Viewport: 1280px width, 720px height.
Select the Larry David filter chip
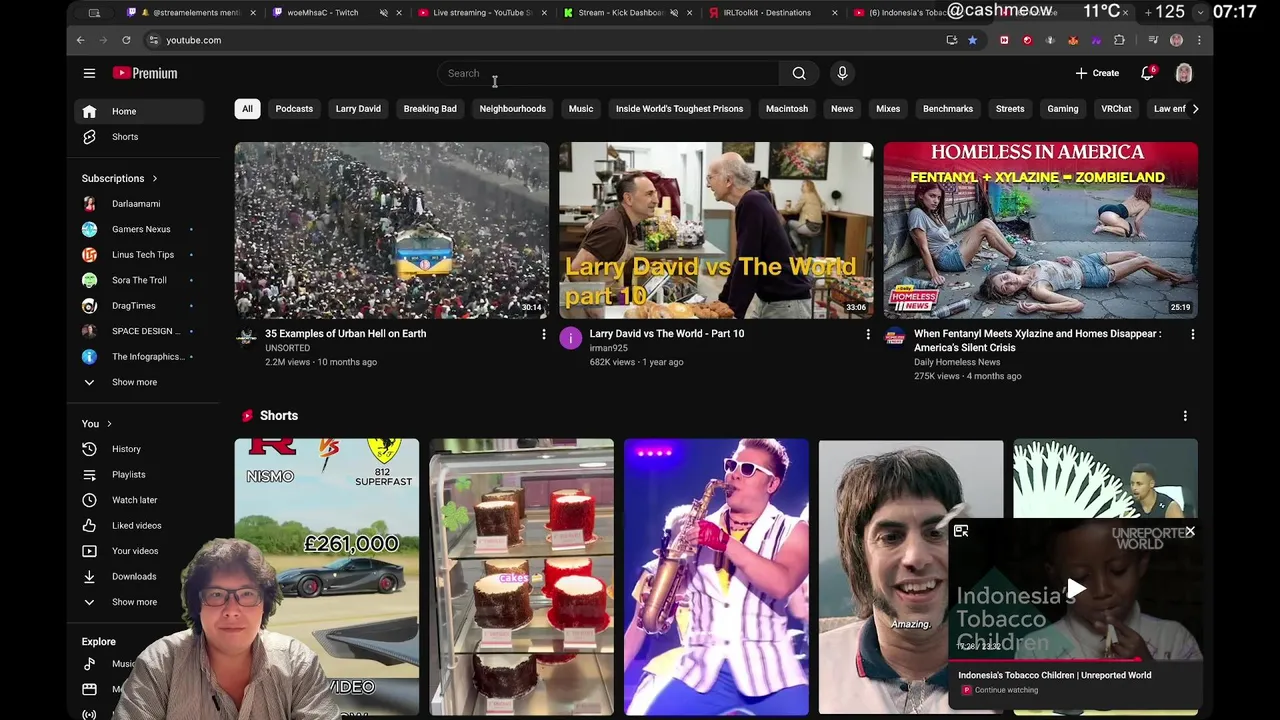[x=358, y=109]
